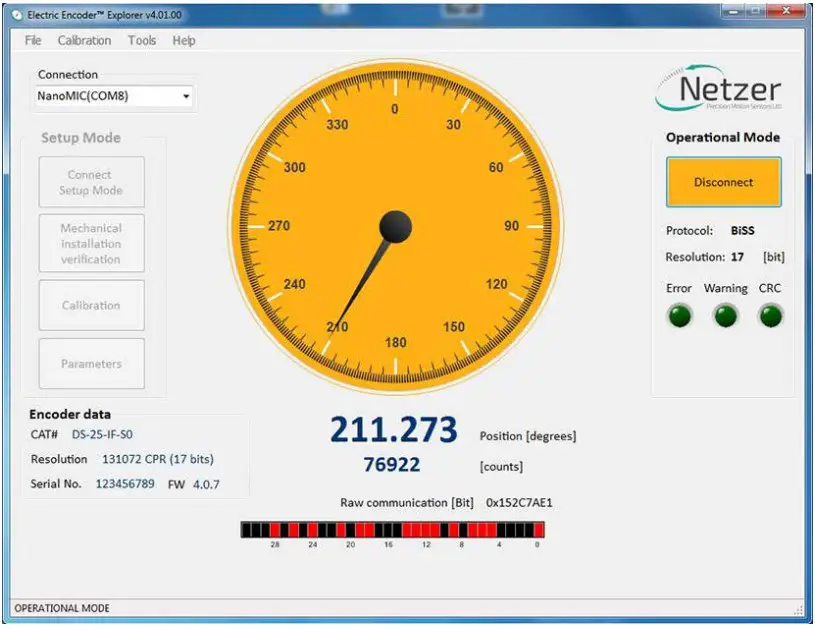This screenshot has width=815, height=632.
Task: Click the Calibration button in Setup Mode
Action: point(91,305)
